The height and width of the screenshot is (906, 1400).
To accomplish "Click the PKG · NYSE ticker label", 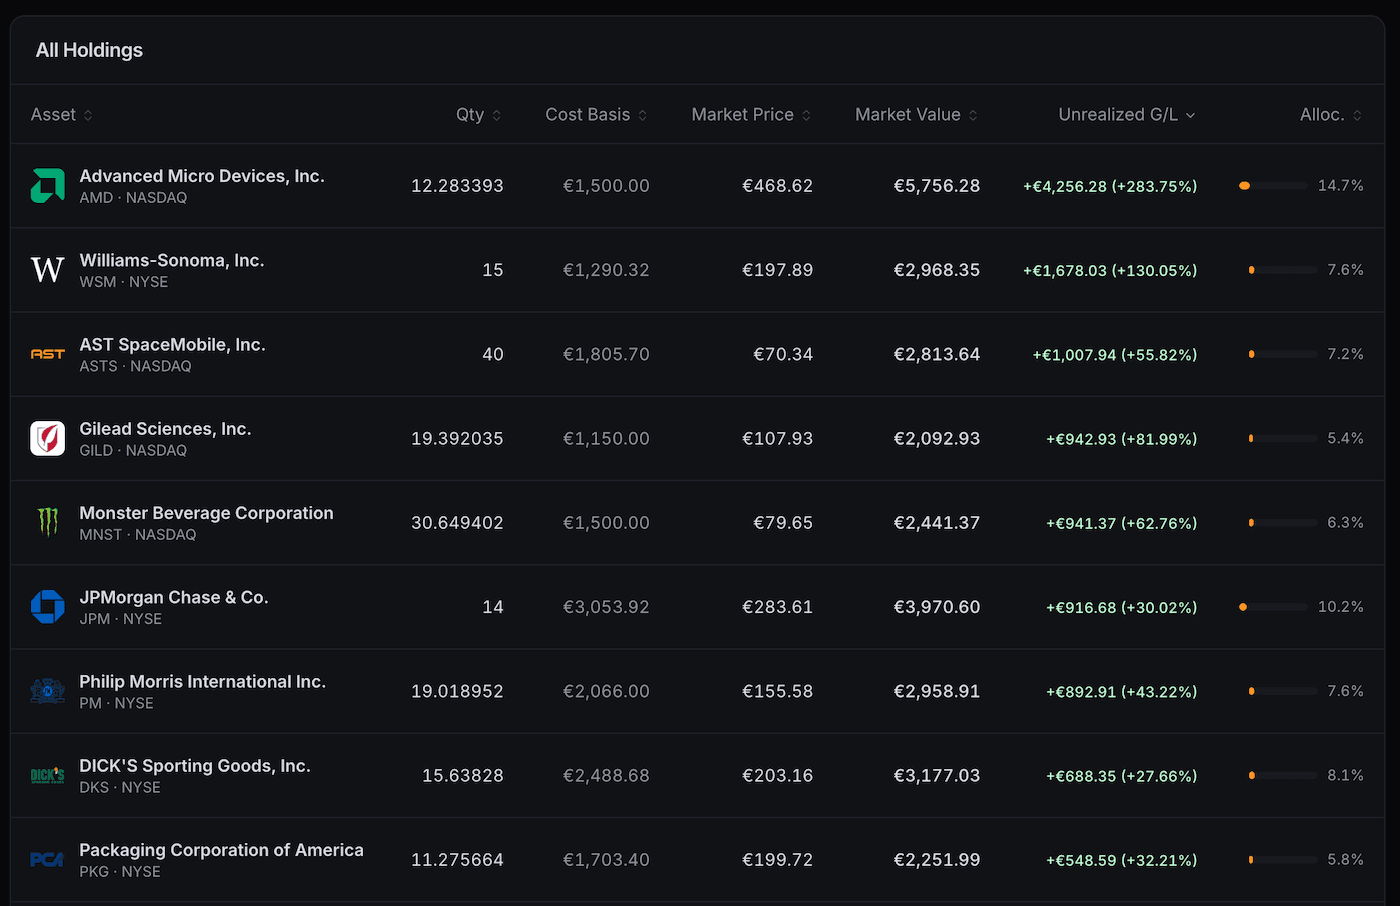I will pos(120,872).
